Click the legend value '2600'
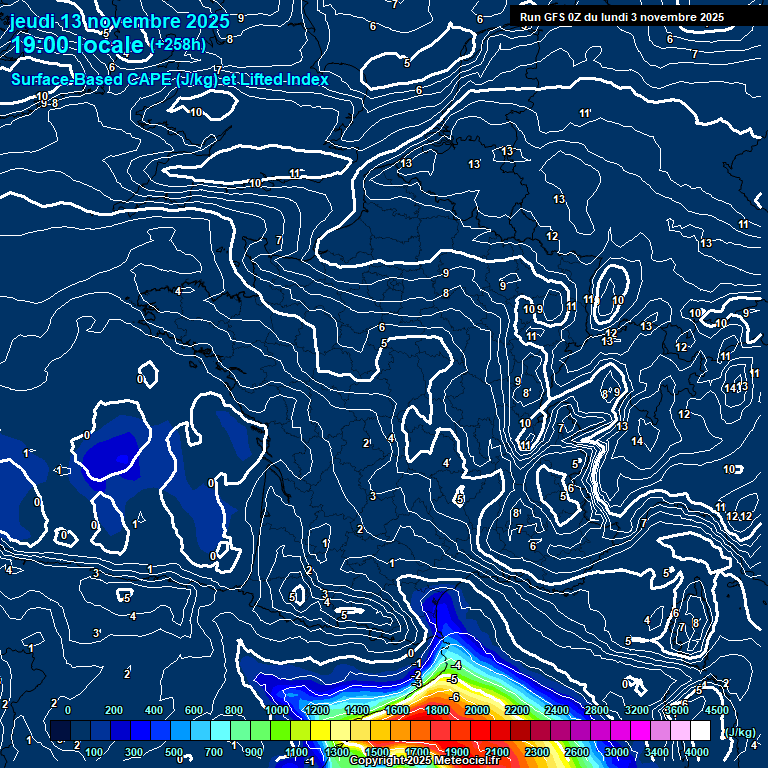Image resolution: width=768 pixels, height=768 pixels. 577,752
